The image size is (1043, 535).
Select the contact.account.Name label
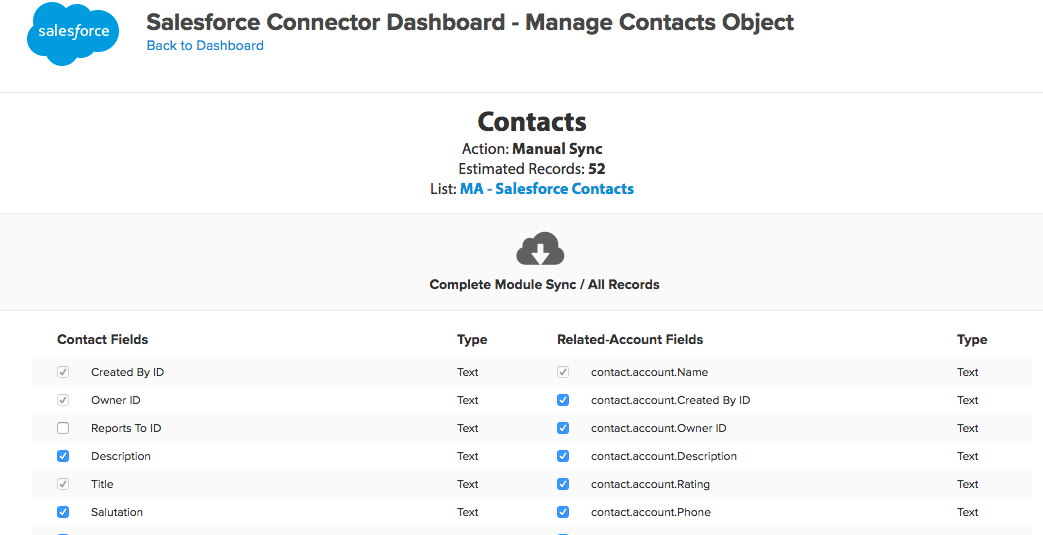(649, 372)
